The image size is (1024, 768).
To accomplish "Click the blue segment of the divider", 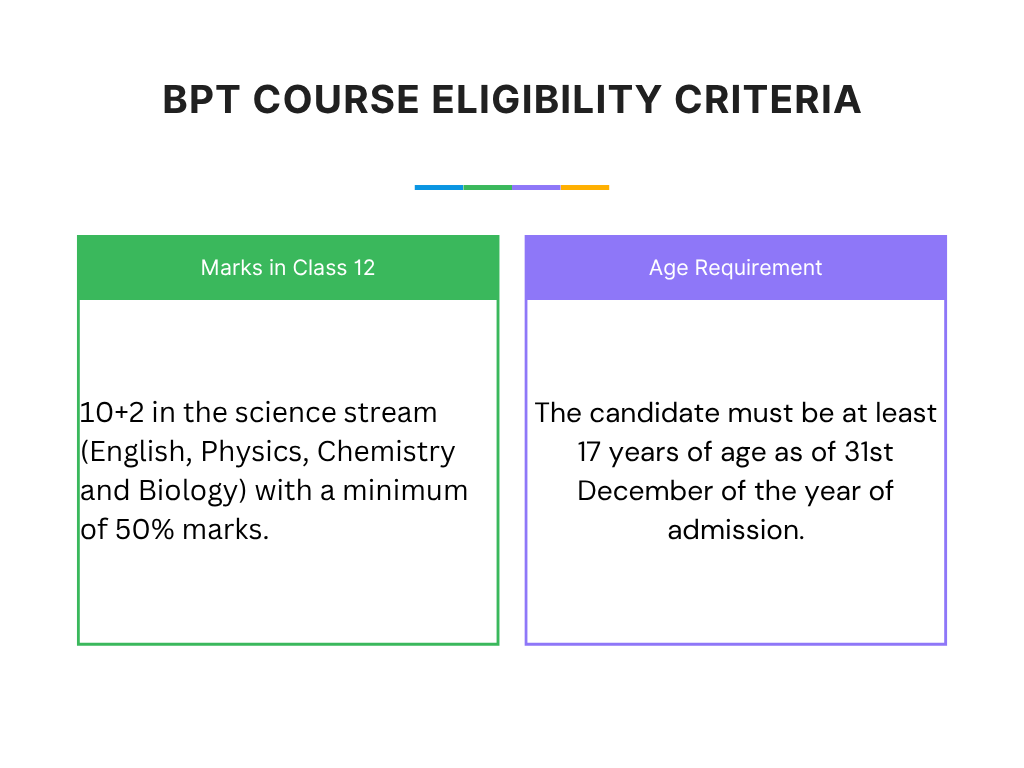I will coord(439,187).
